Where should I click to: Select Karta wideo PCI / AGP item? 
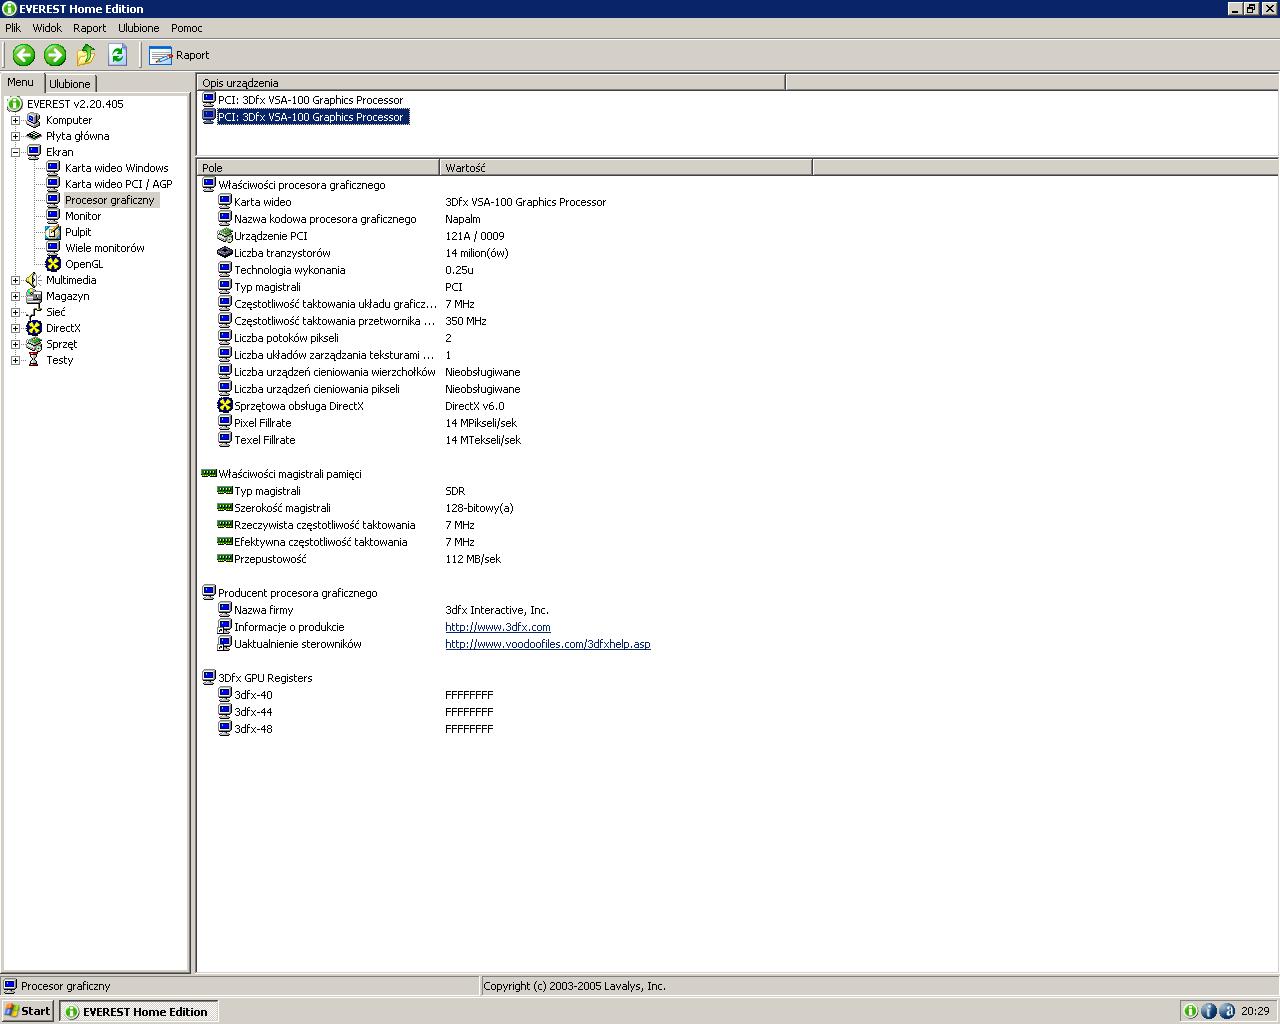pos(118,184)
